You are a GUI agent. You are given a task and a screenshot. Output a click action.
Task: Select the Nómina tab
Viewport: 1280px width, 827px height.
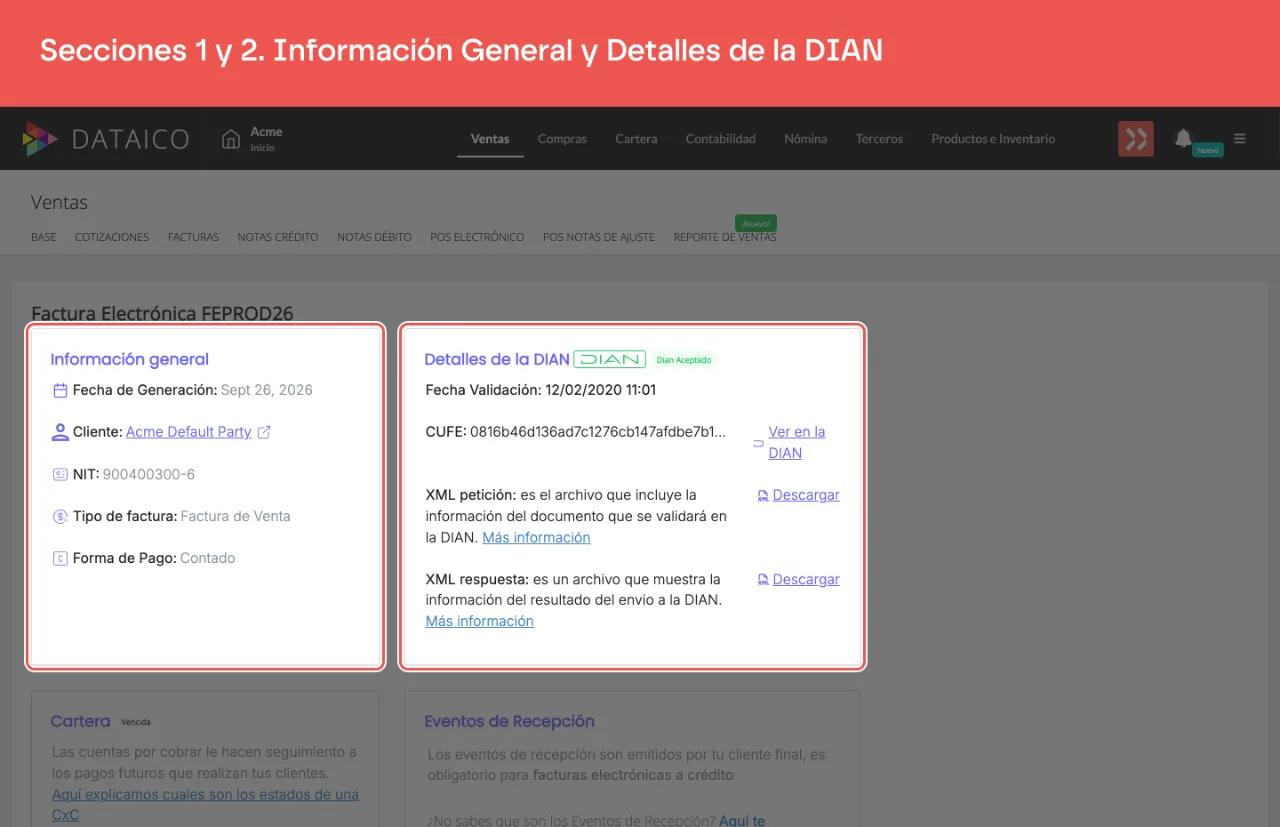pyautogui.click(x=806, y=139)
